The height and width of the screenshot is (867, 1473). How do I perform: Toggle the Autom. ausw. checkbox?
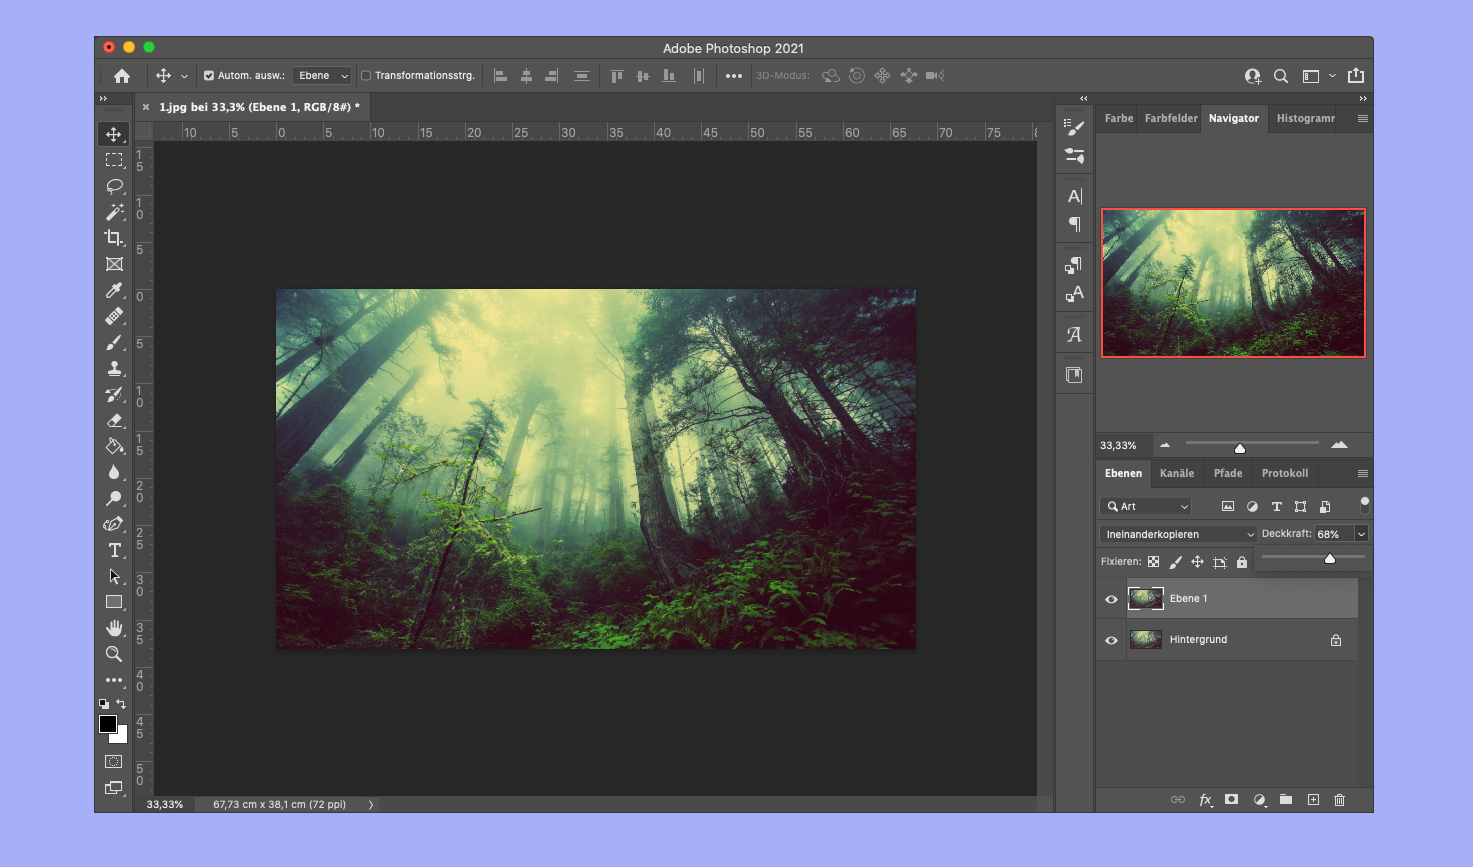click(209, 76)
